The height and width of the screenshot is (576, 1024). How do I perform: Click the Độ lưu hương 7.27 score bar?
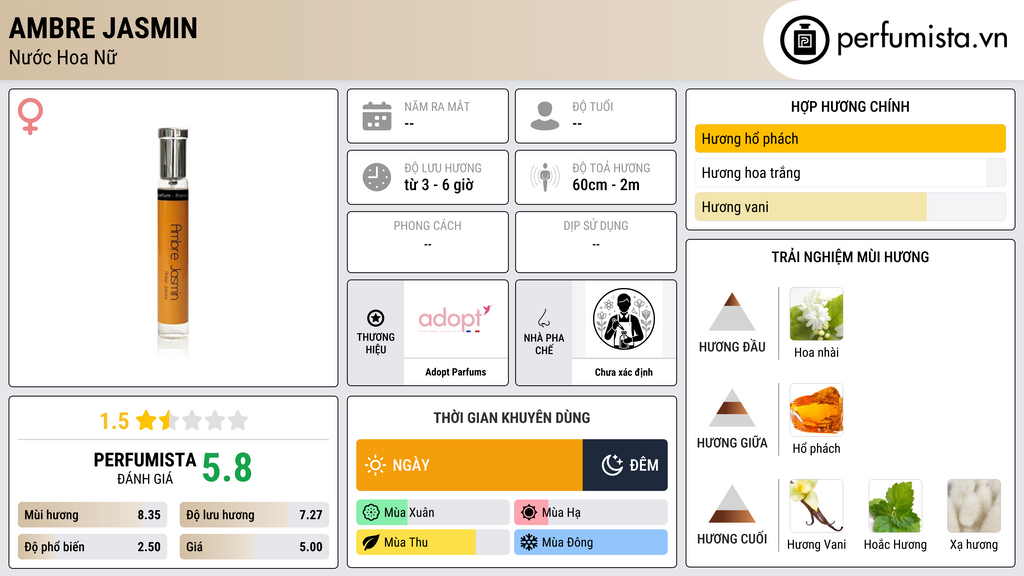(254, 515)
